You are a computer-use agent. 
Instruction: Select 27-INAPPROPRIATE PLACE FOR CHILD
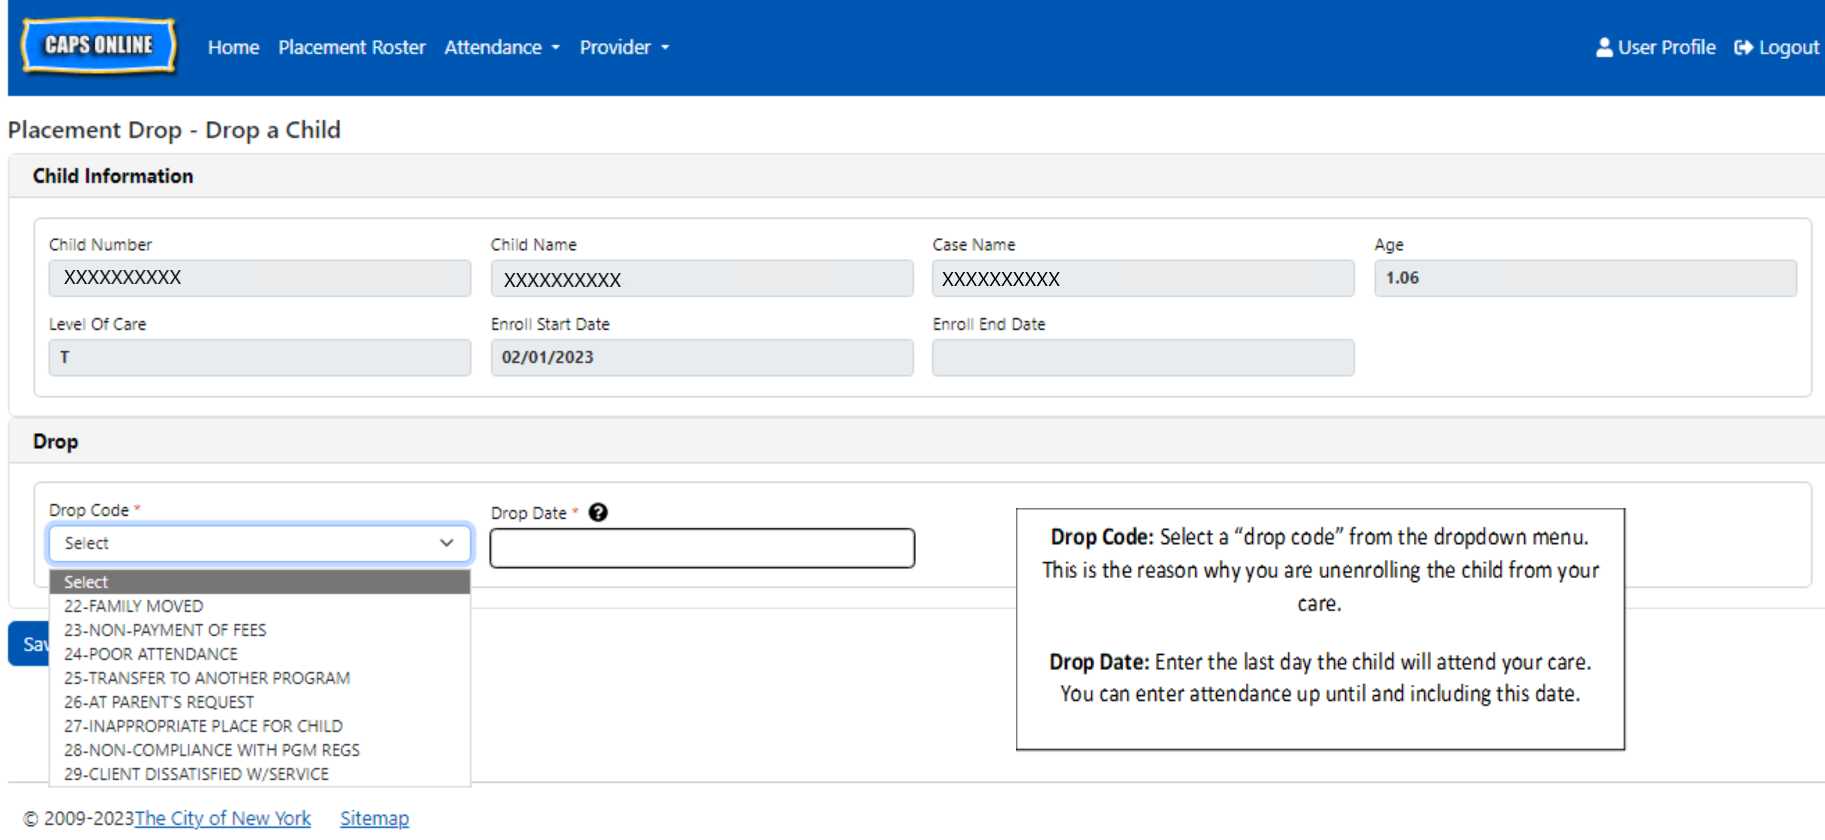(203, 726)
